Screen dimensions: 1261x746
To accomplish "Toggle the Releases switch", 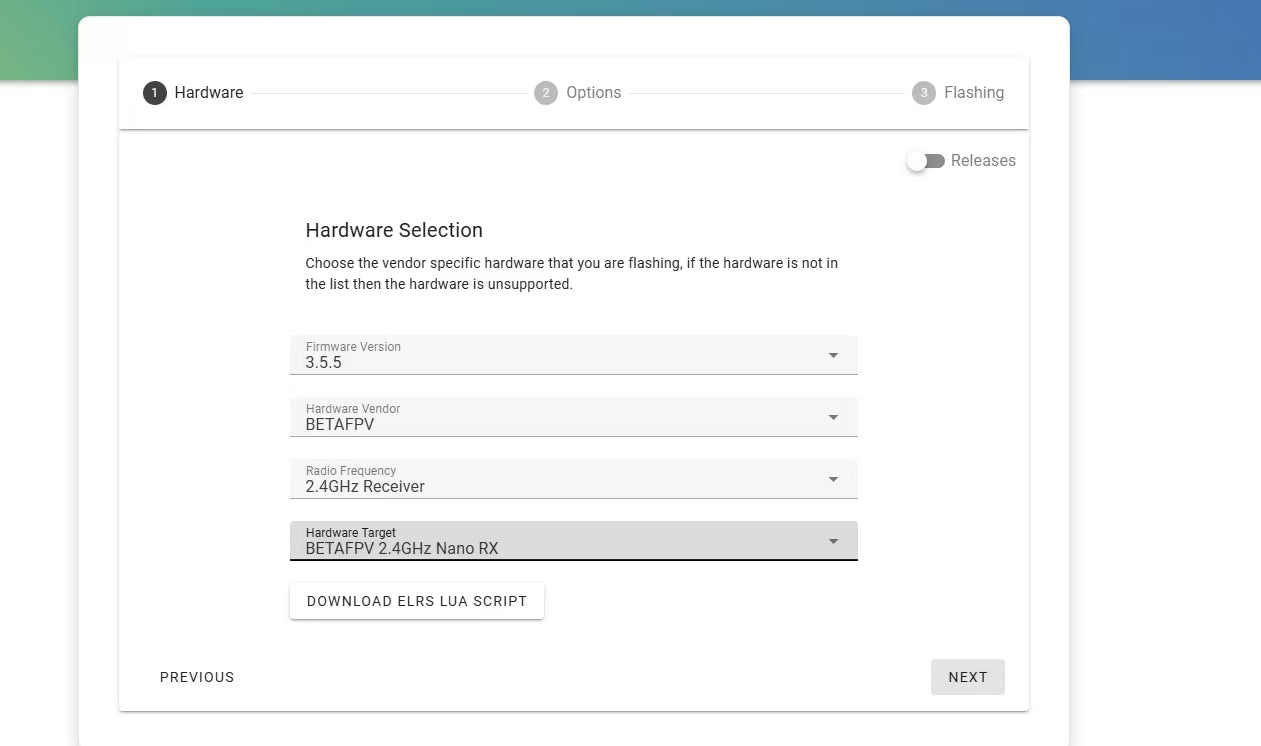I will click(x=925, y=161).
